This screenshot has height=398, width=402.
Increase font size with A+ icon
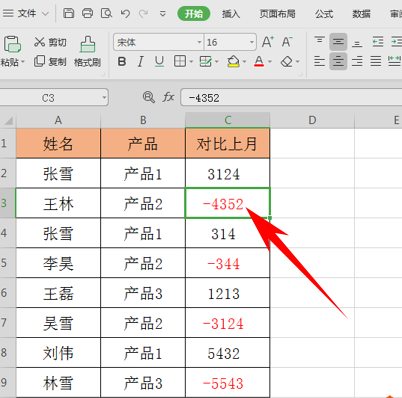(268, 42)
